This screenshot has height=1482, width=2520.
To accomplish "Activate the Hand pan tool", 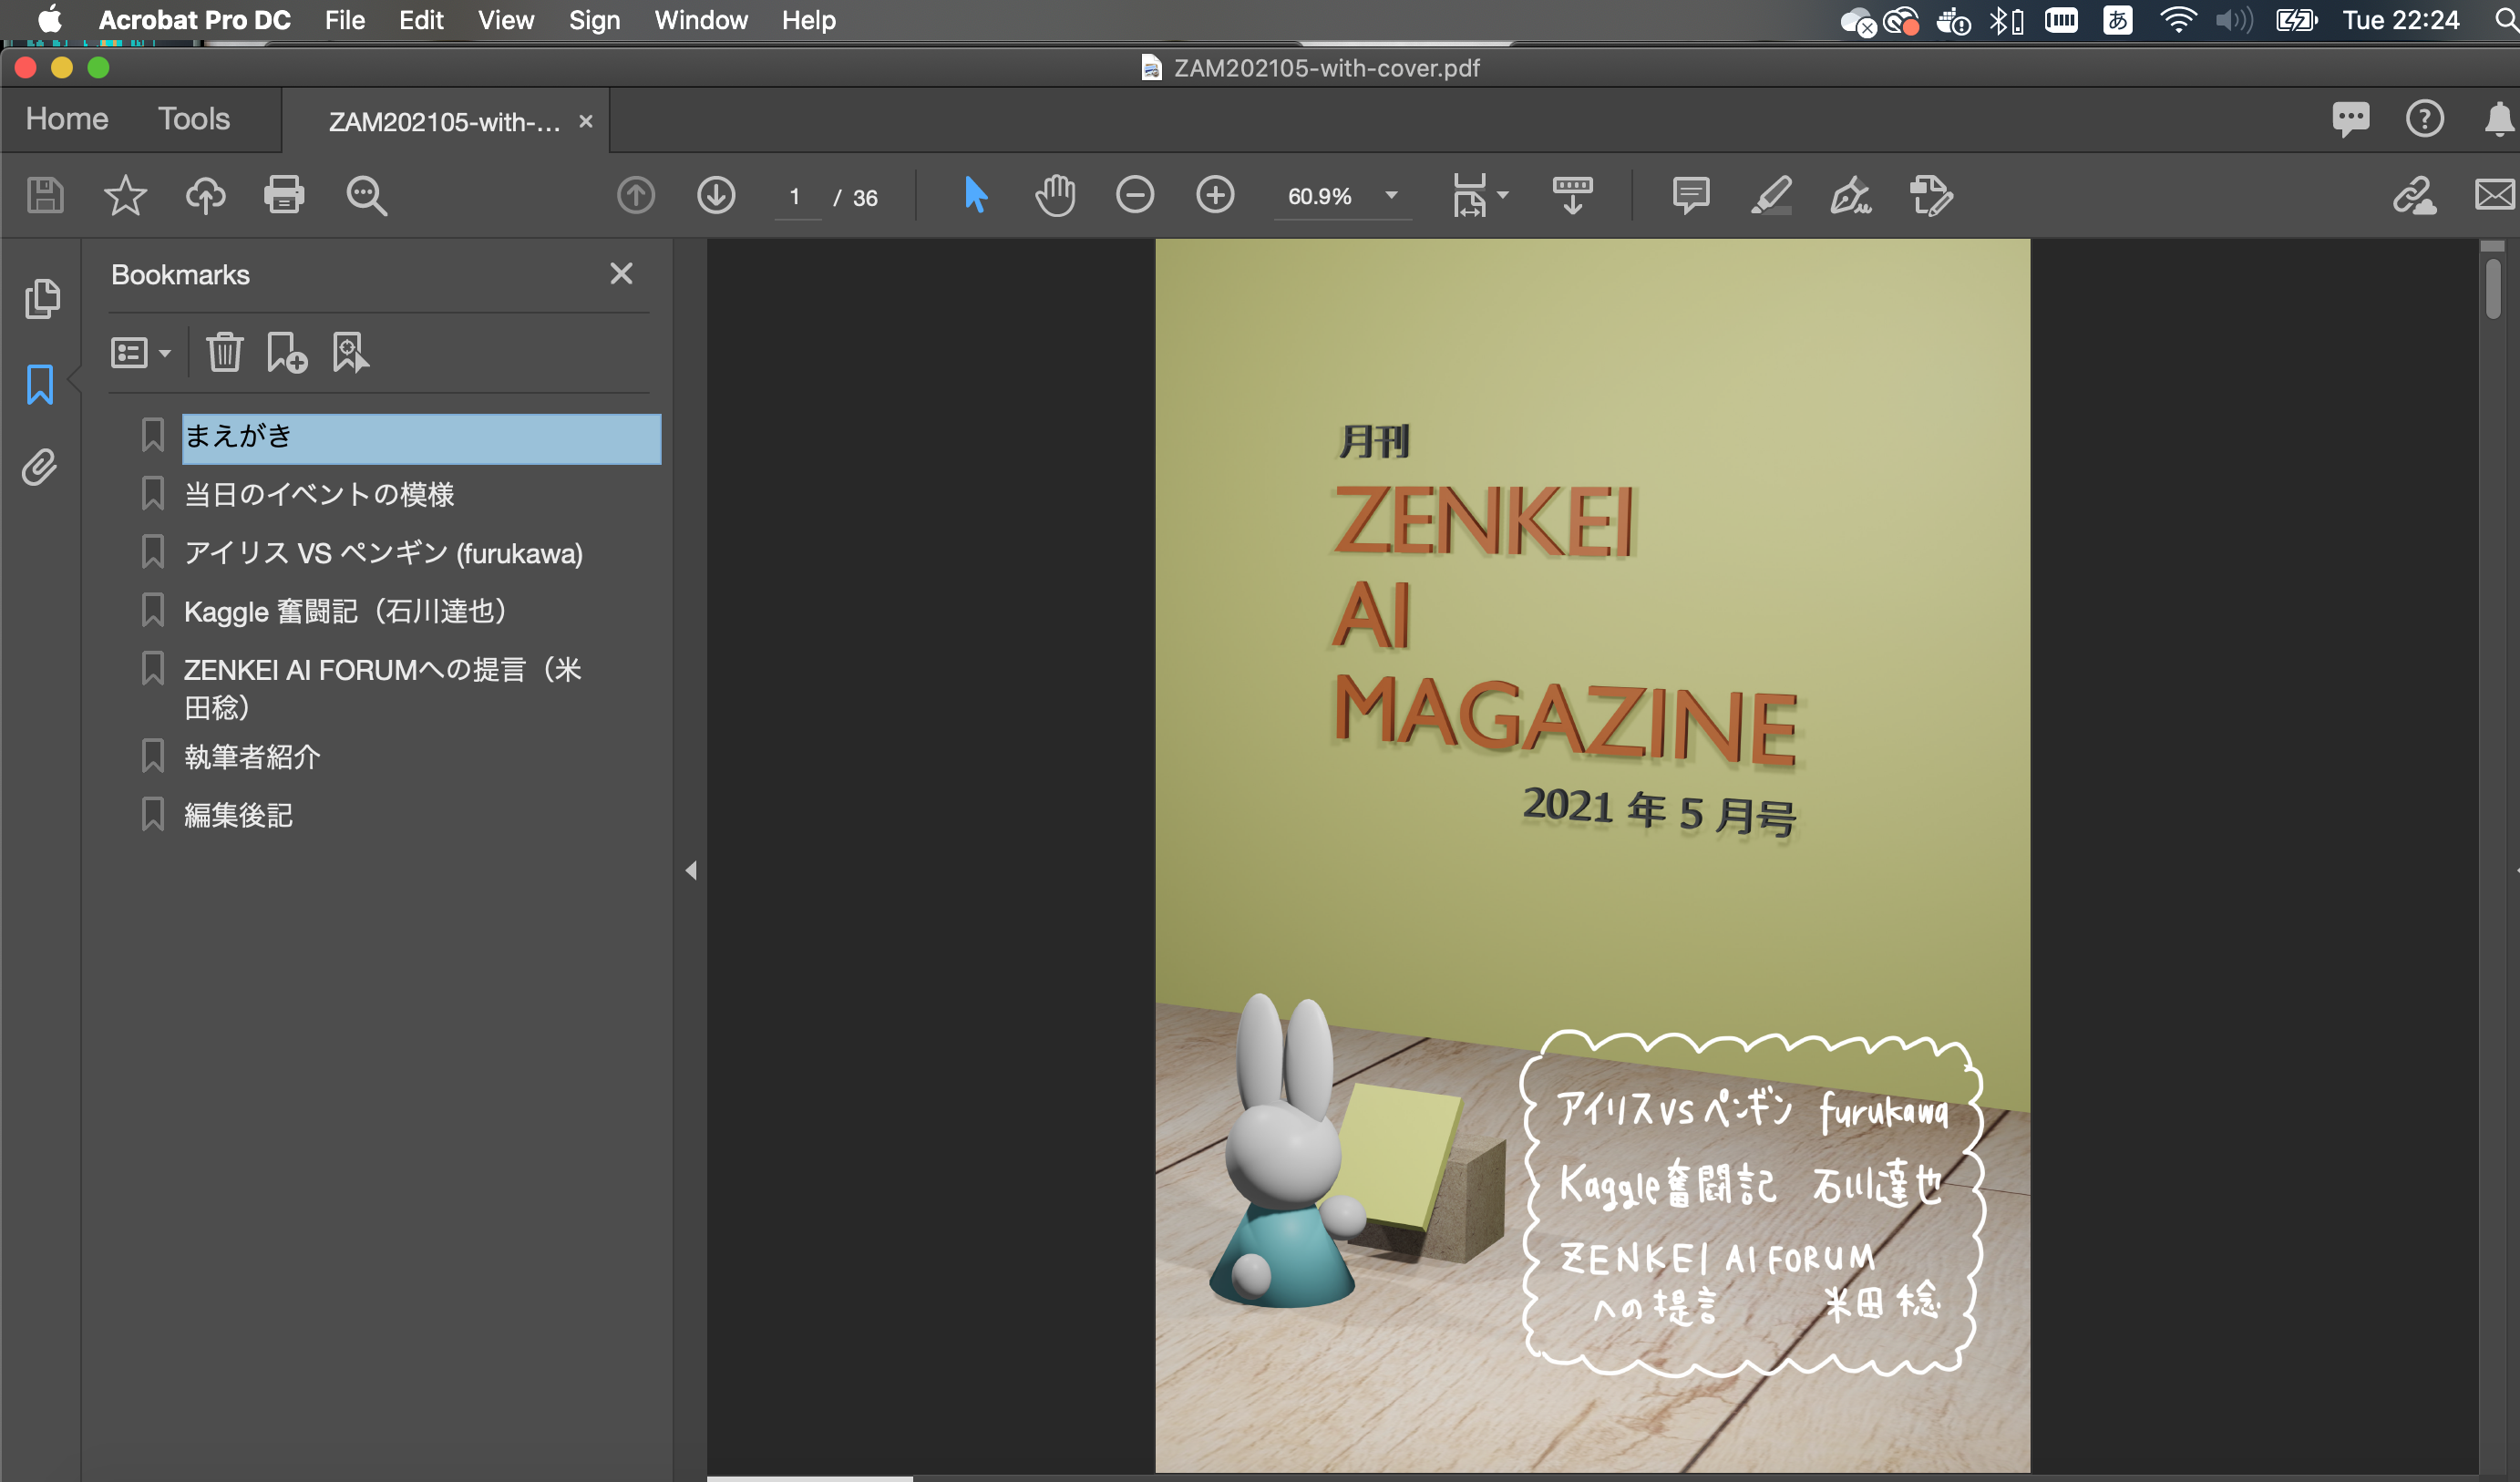I will point(1055,195).
